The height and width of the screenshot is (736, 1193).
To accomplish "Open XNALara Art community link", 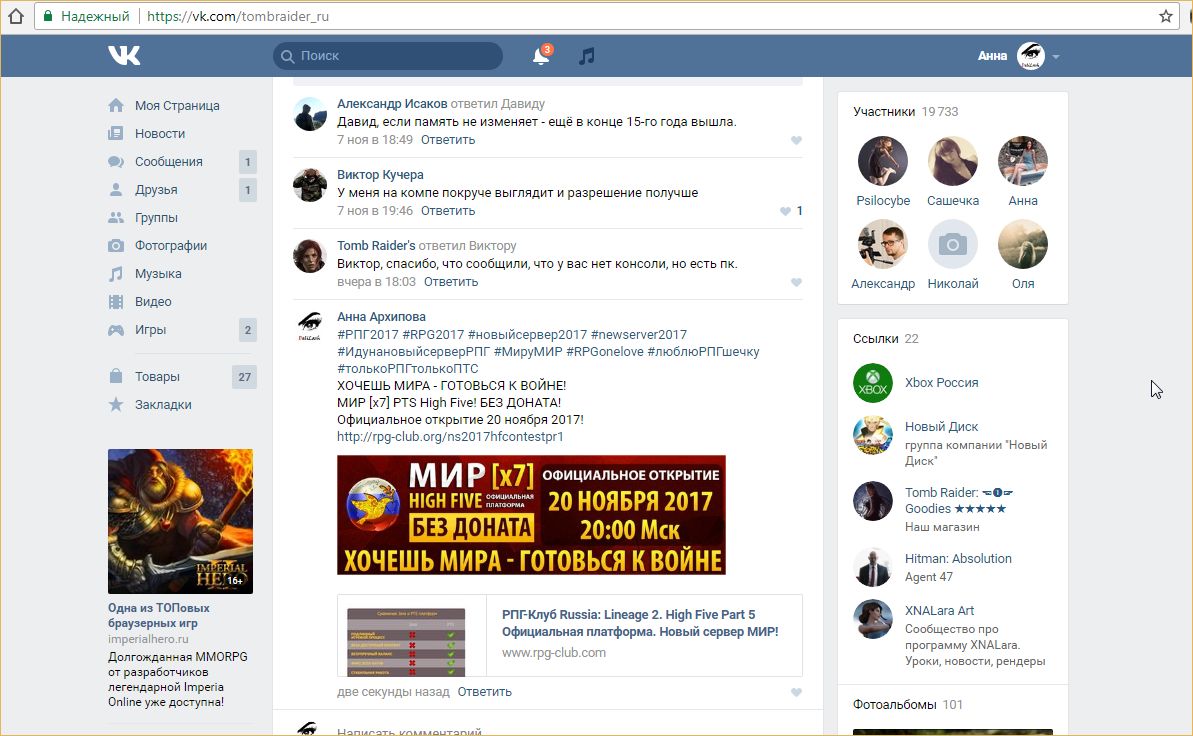I will pyautogui.click(x=939, y=610).
